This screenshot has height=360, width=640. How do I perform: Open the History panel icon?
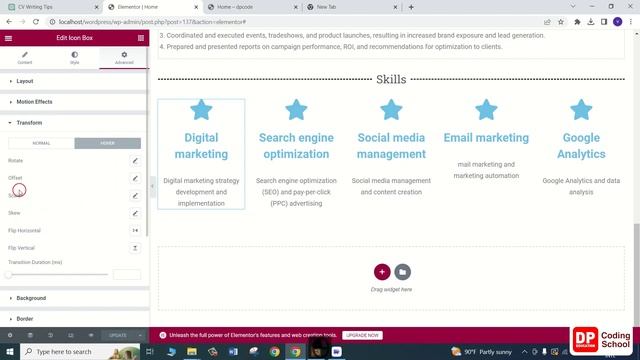[51, 335]
